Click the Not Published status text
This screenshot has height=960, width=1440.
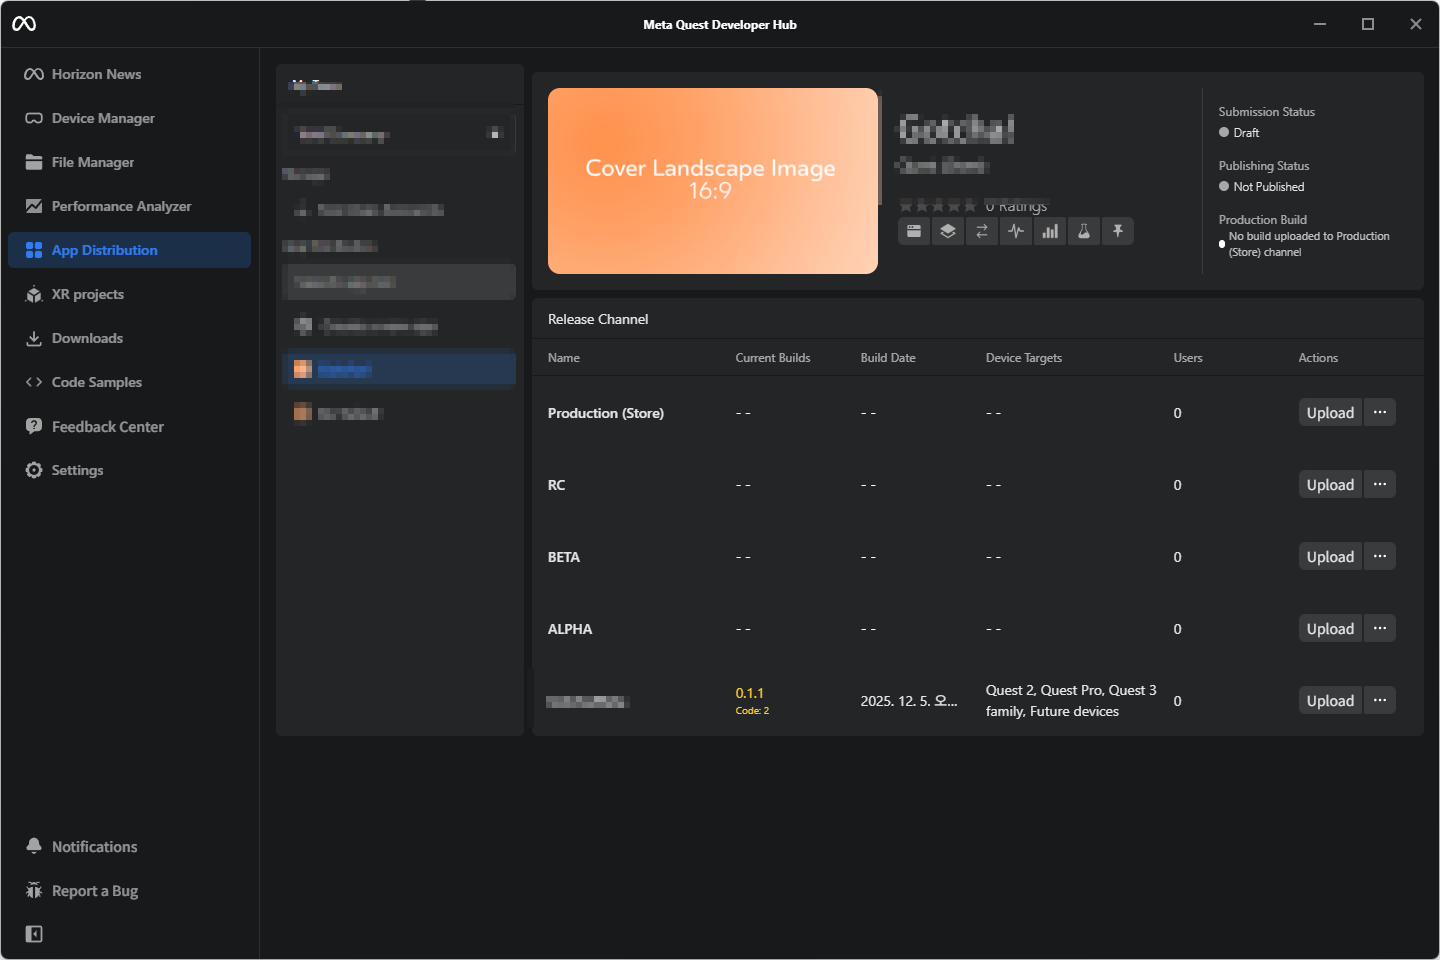pyautogui.click(x=1269, y=187)
